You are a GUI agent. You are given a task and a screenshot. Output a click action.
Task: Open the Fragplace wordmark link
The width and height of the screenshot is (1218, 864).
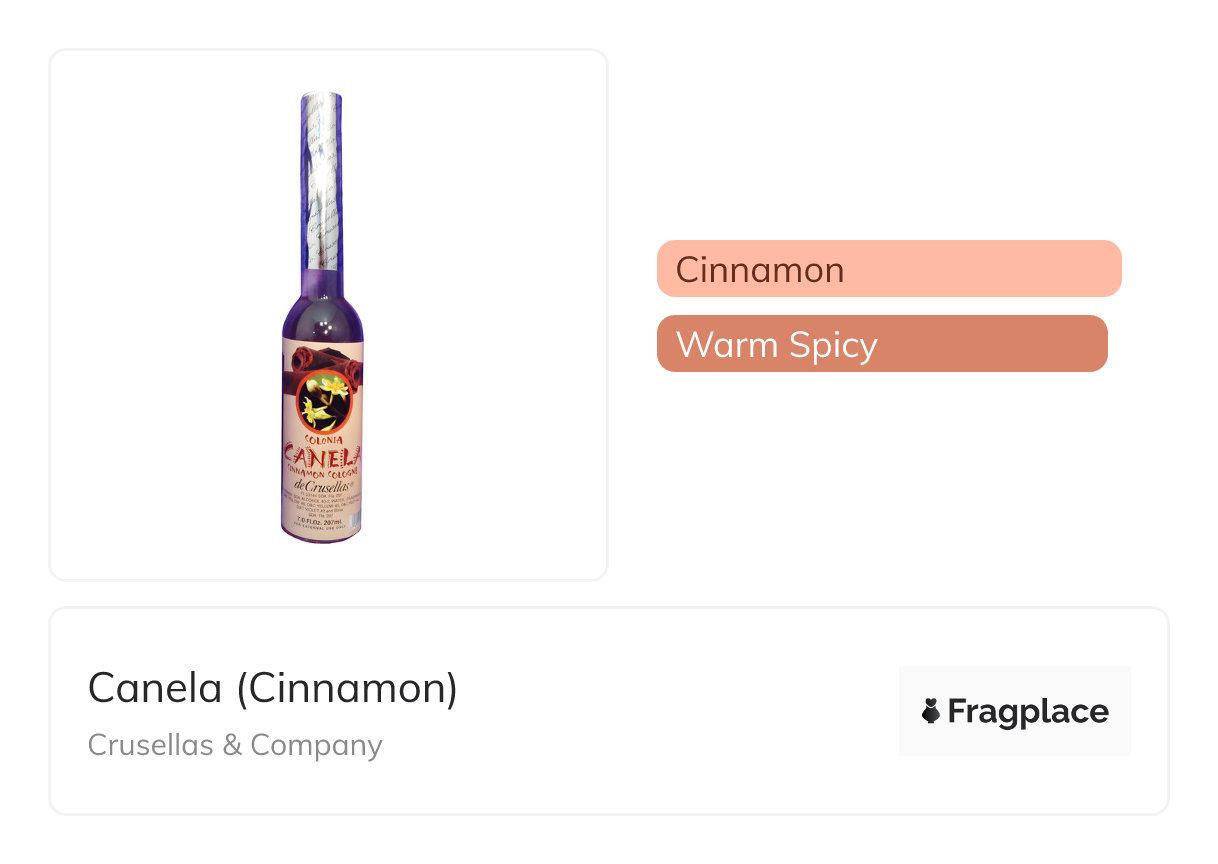click(1027, 711)
